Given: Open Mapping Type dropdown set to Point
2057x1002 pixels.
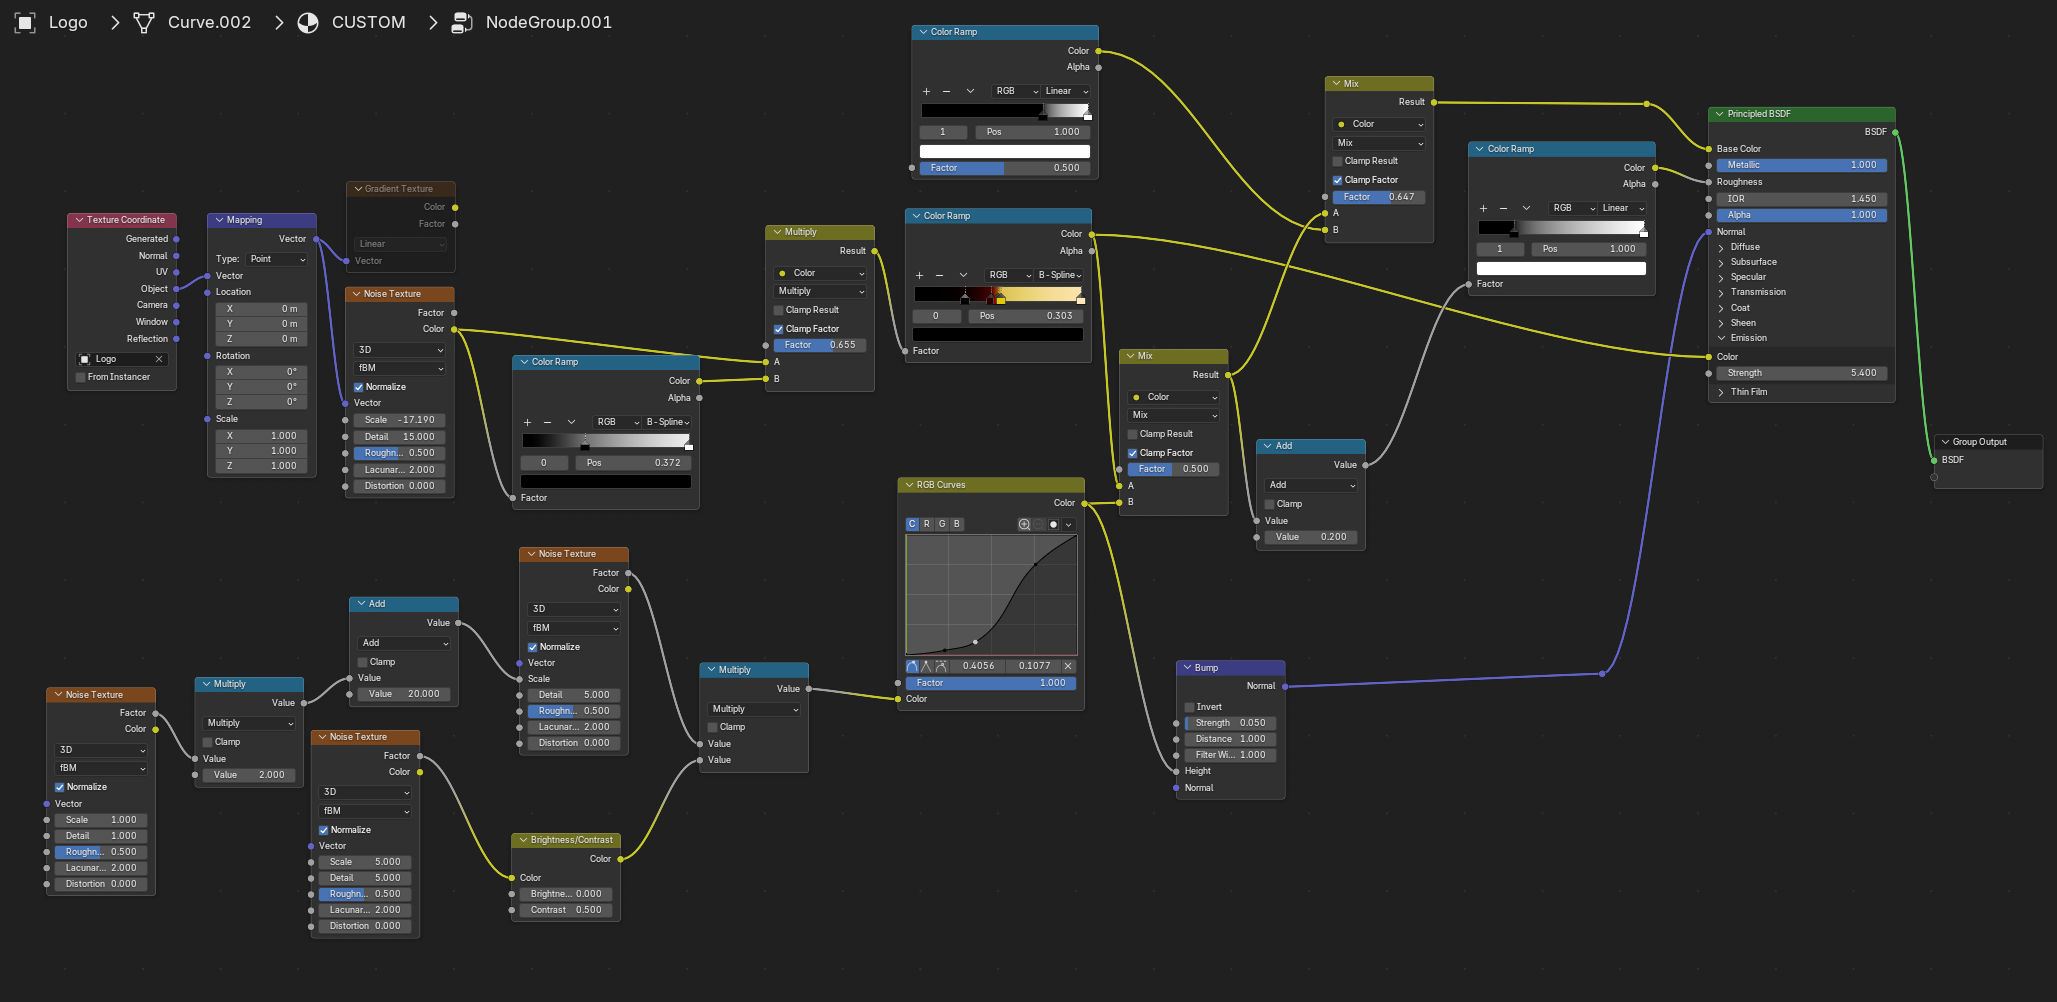Looking at the screenshot, I should tap(276, 259).
